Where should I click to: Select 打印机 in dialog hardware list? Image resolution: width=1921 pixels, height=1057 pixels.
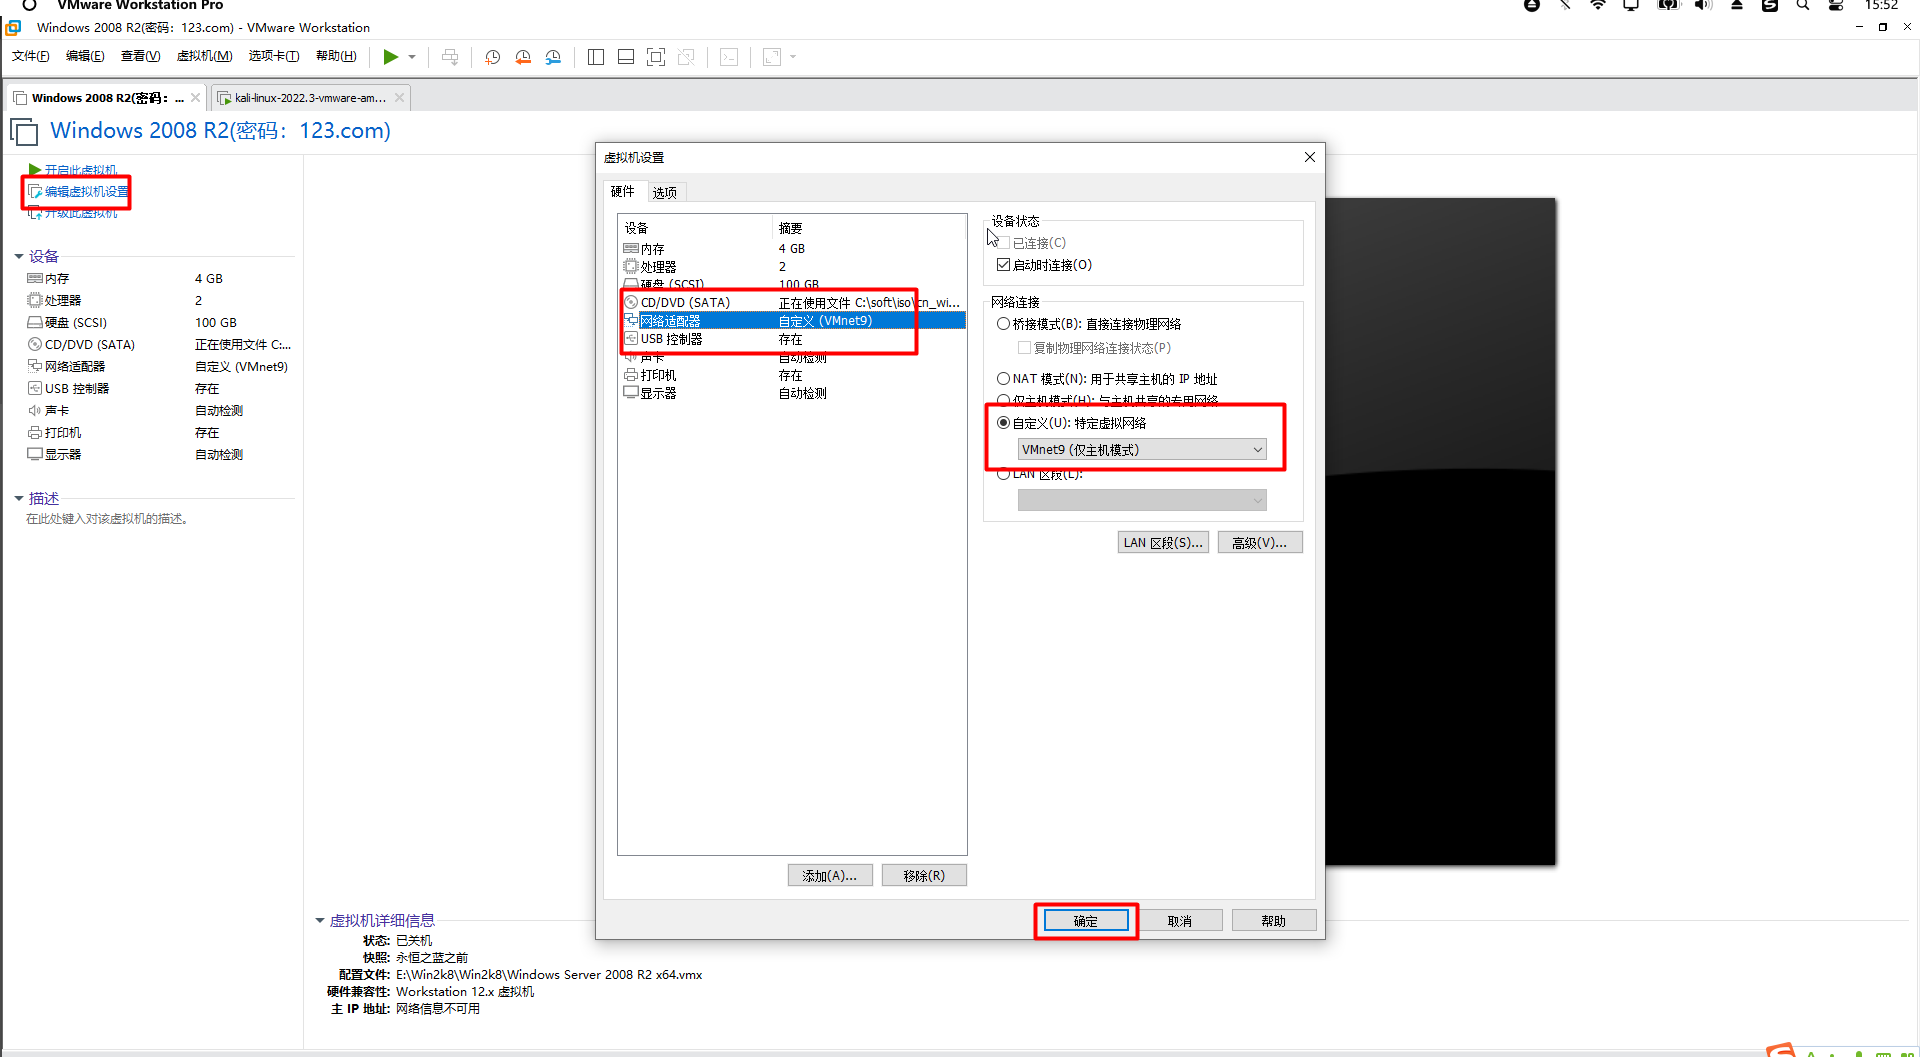click(x=792, y=376)
